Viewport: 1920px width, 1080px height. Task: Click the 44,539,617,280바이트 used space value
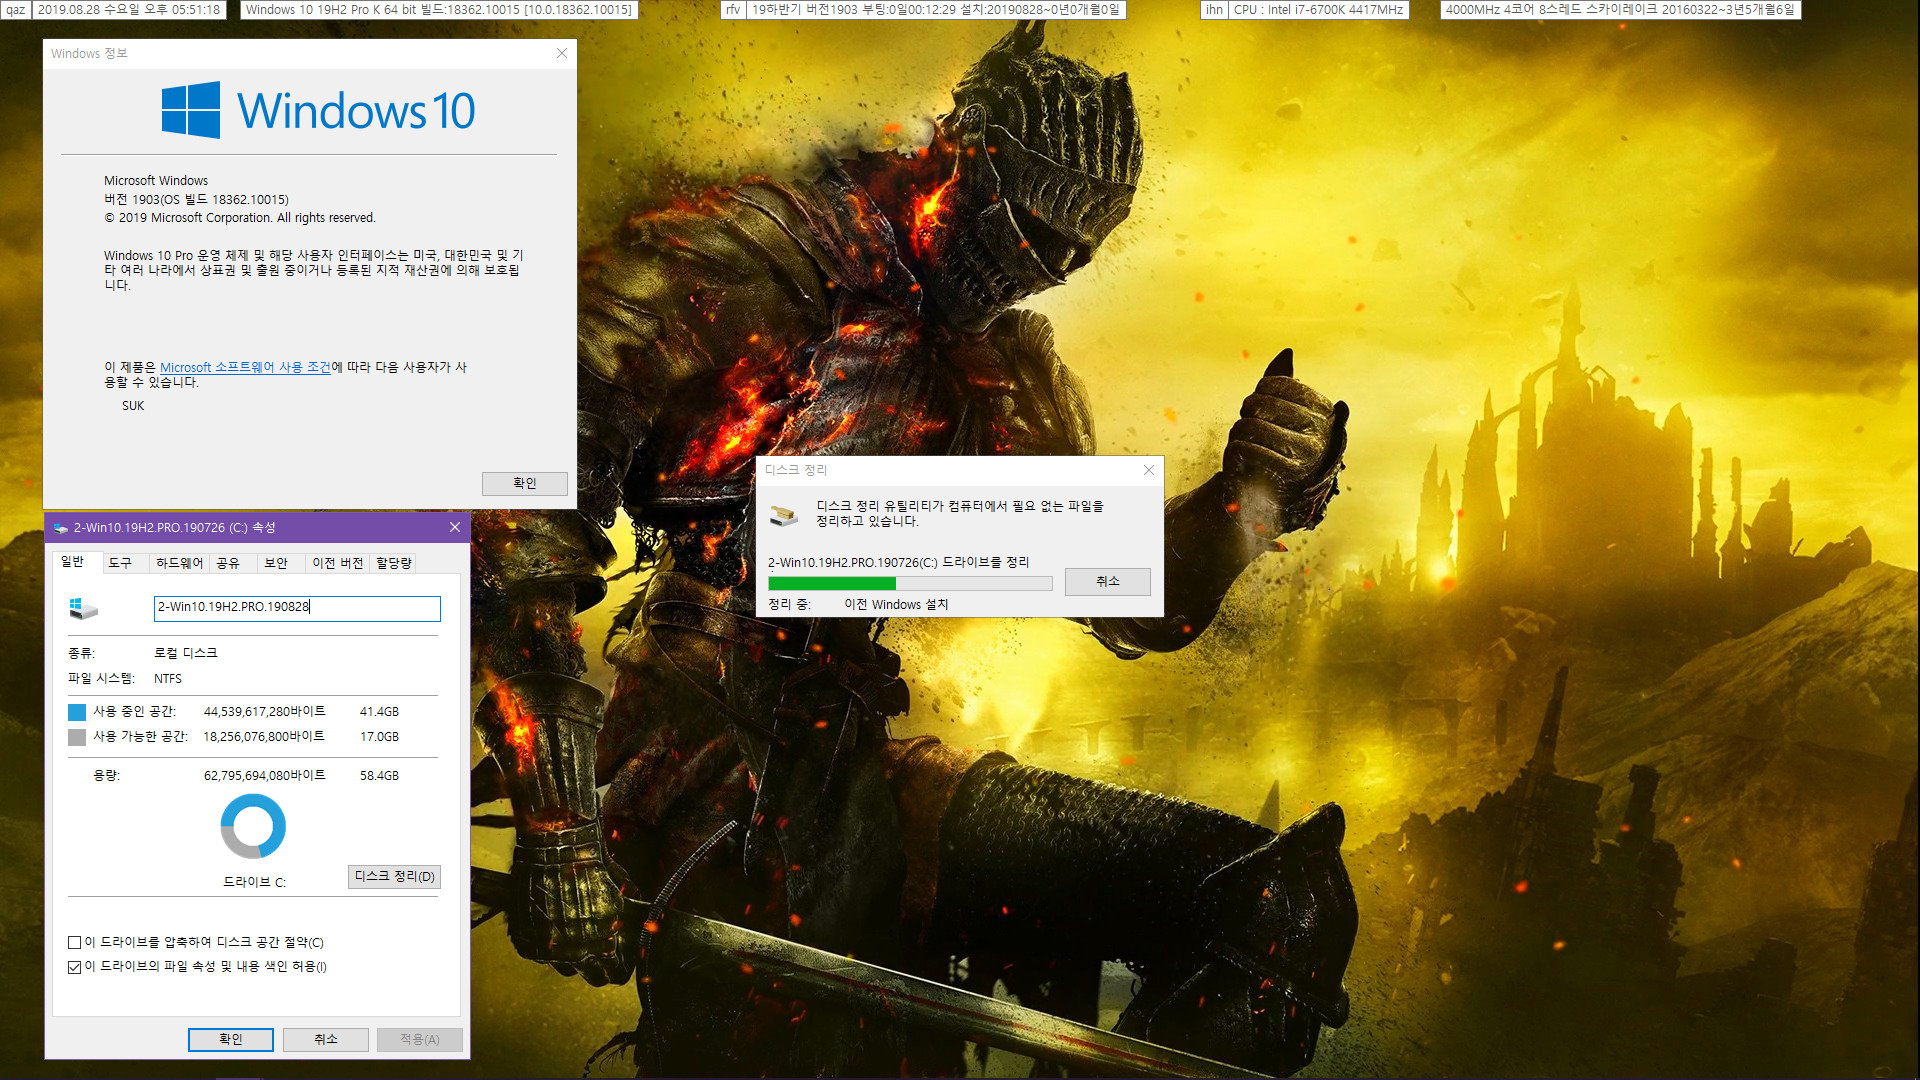265,712
